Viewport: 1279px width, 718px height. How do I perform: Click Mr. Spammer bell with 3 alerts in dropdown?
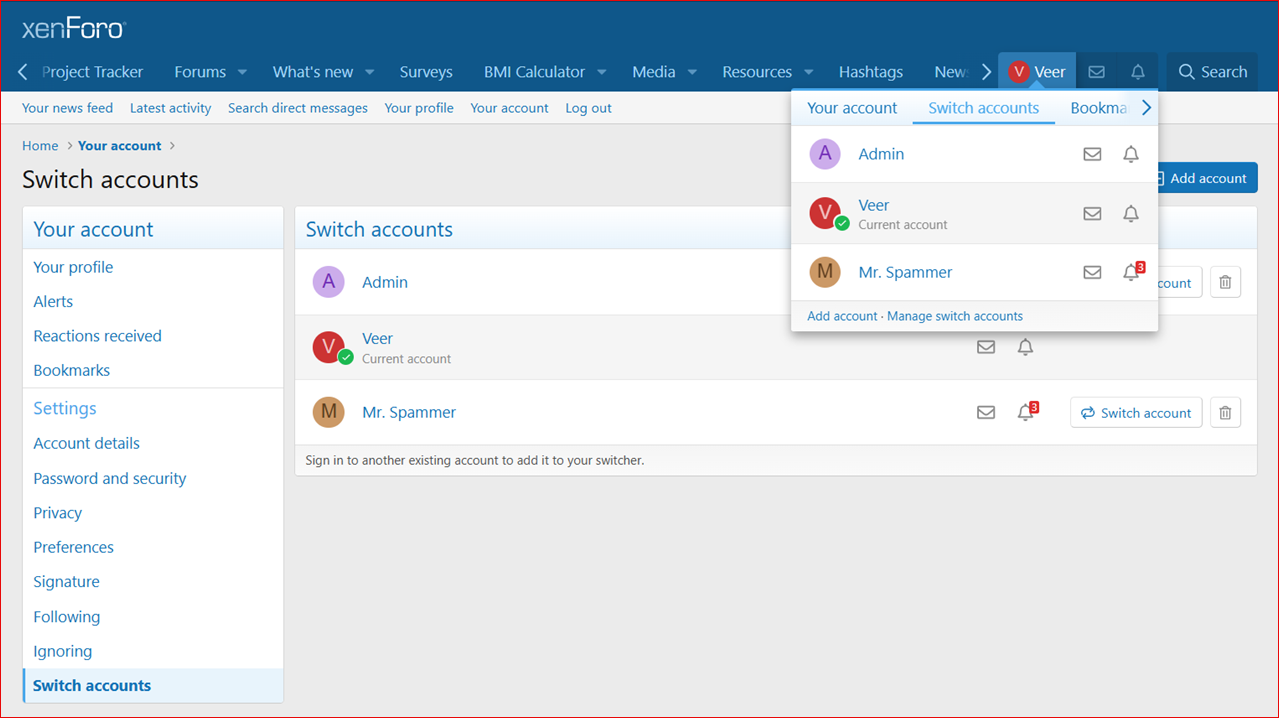click(1132, 272)
